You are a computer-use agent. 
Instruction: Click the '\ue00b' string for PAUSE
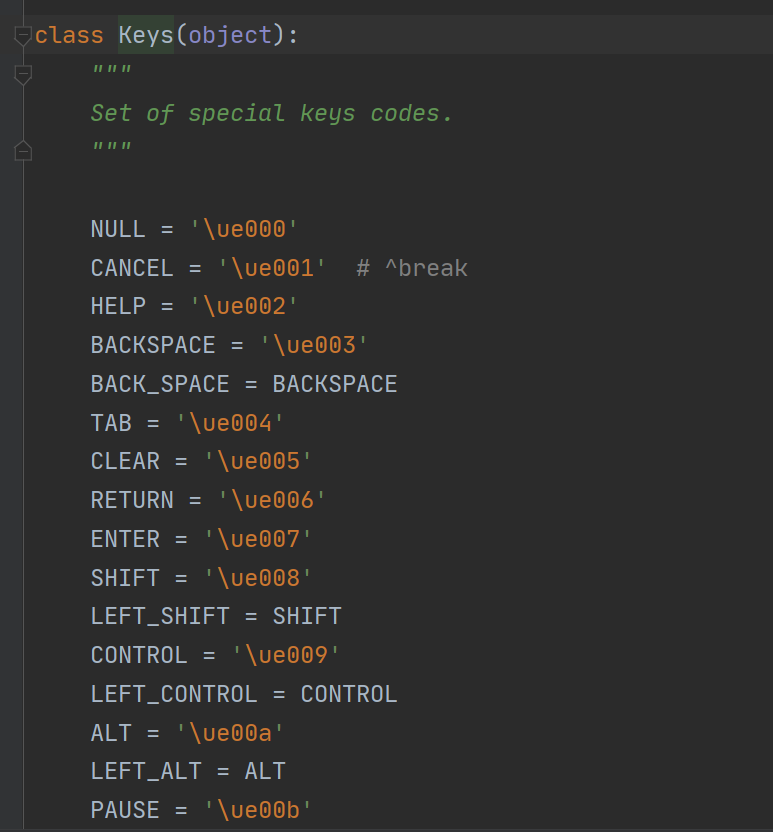tap(259, 810)
